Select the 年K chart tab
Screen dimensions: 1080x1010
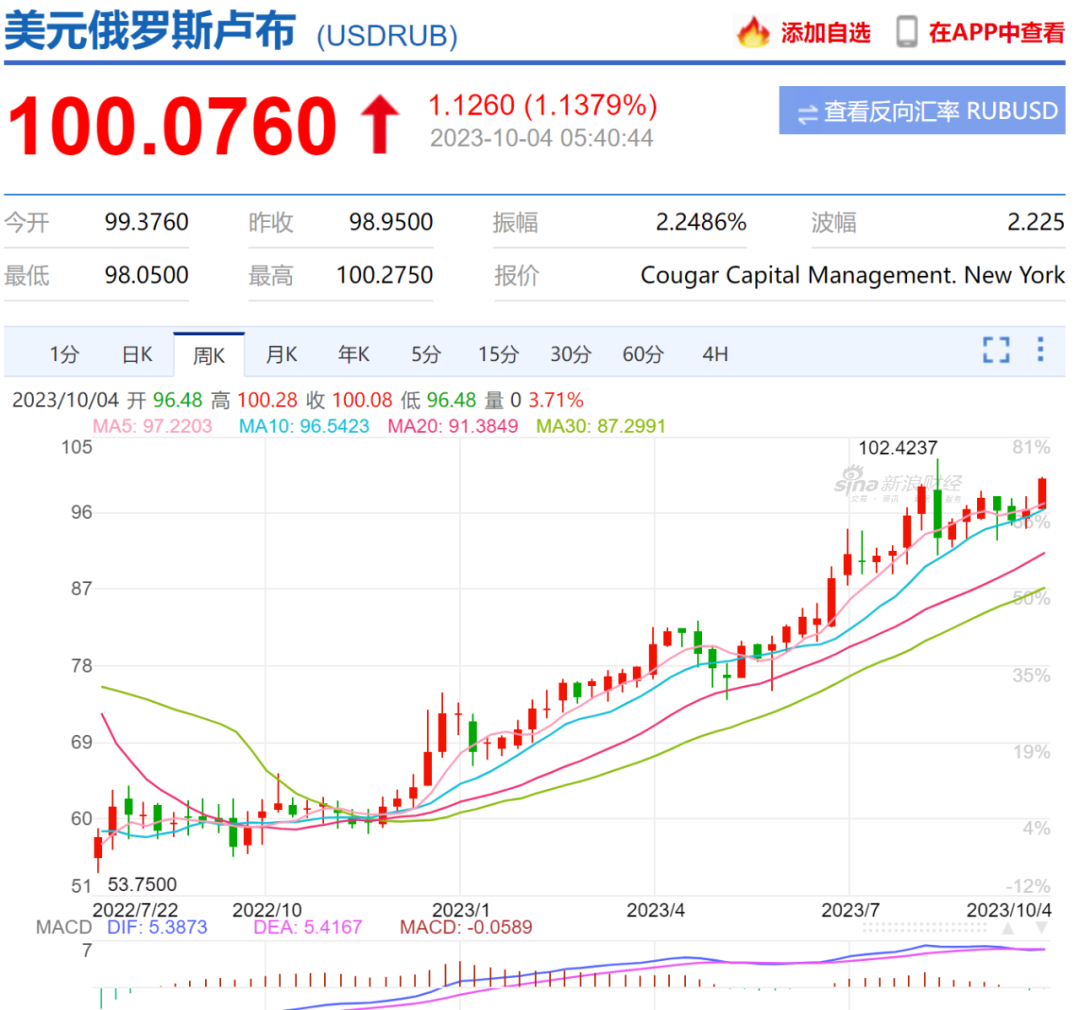coord(353,355)
